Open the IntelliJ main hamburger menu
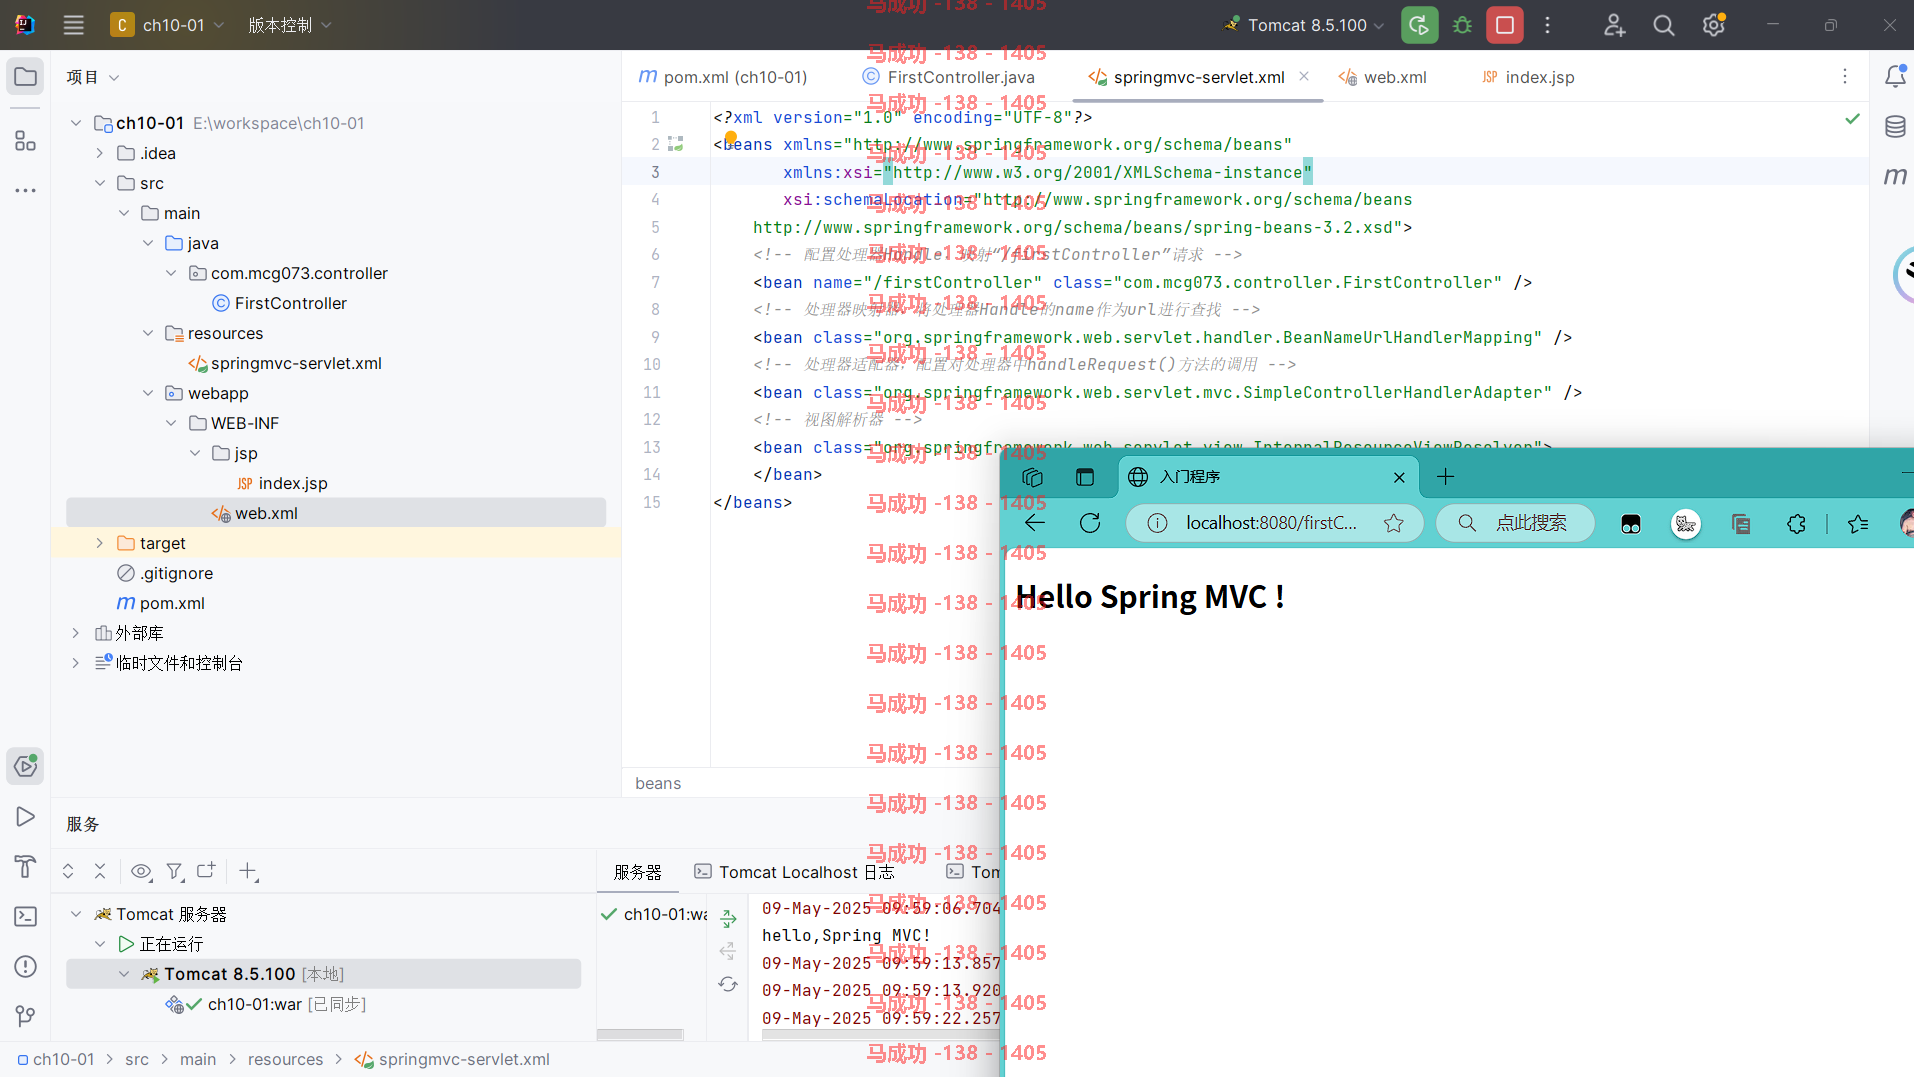 (73, 25)
